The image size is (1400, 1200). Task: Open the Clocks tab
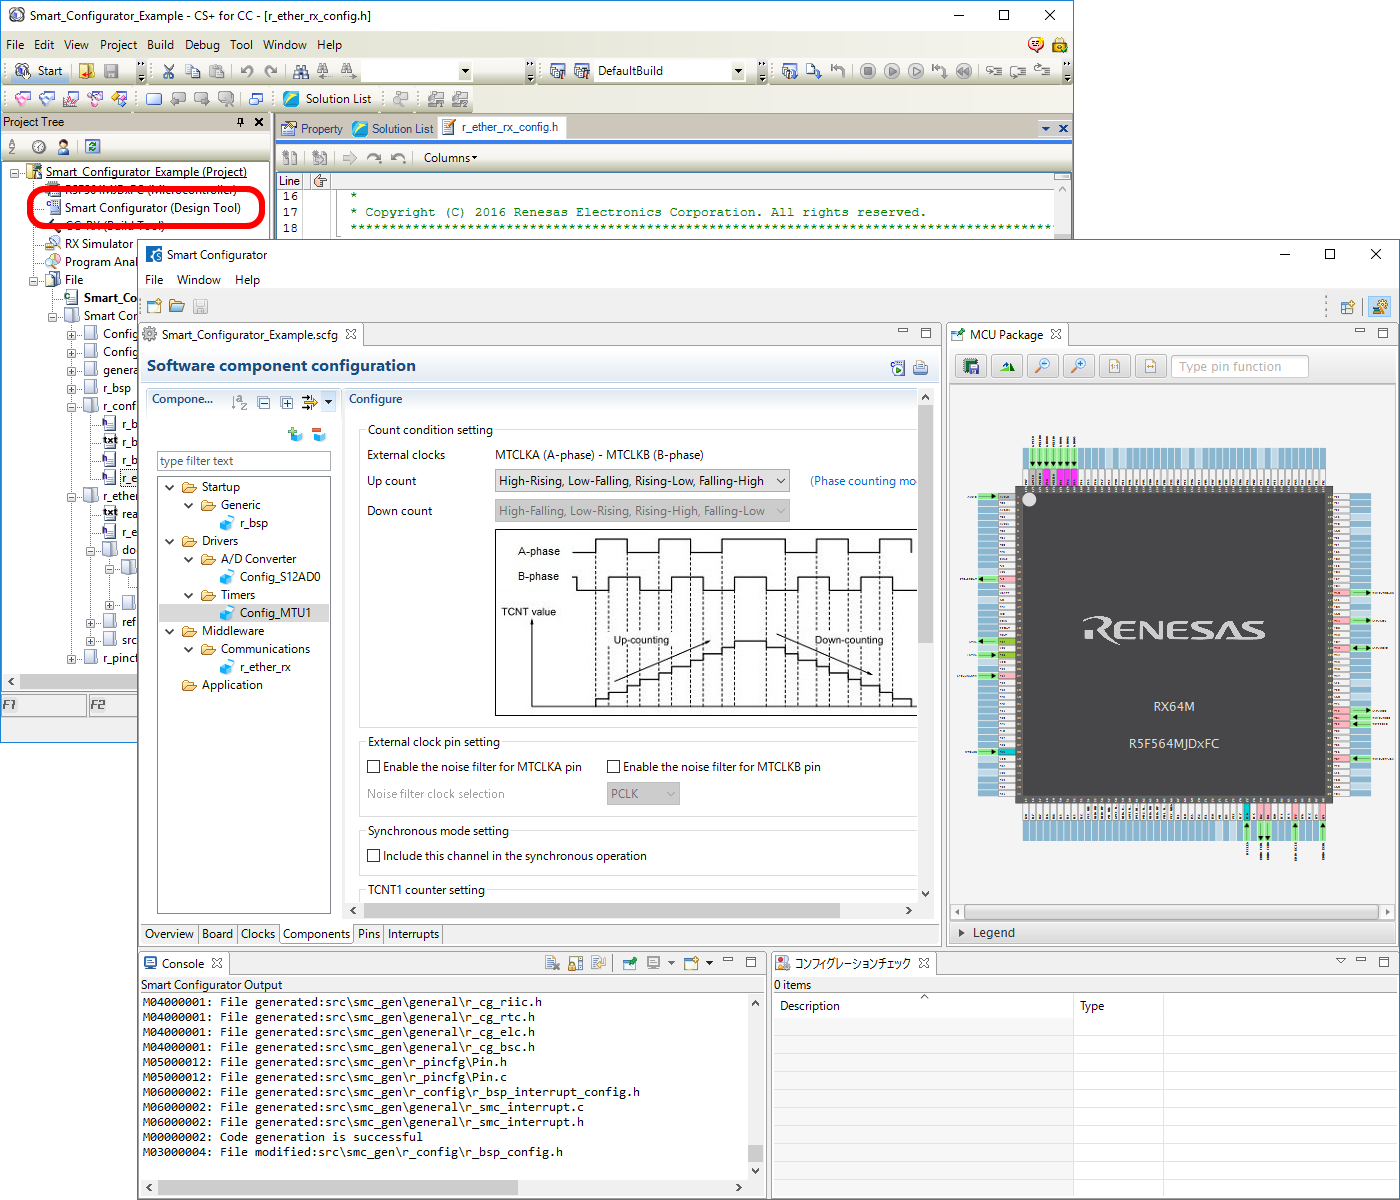coord(257,934)
